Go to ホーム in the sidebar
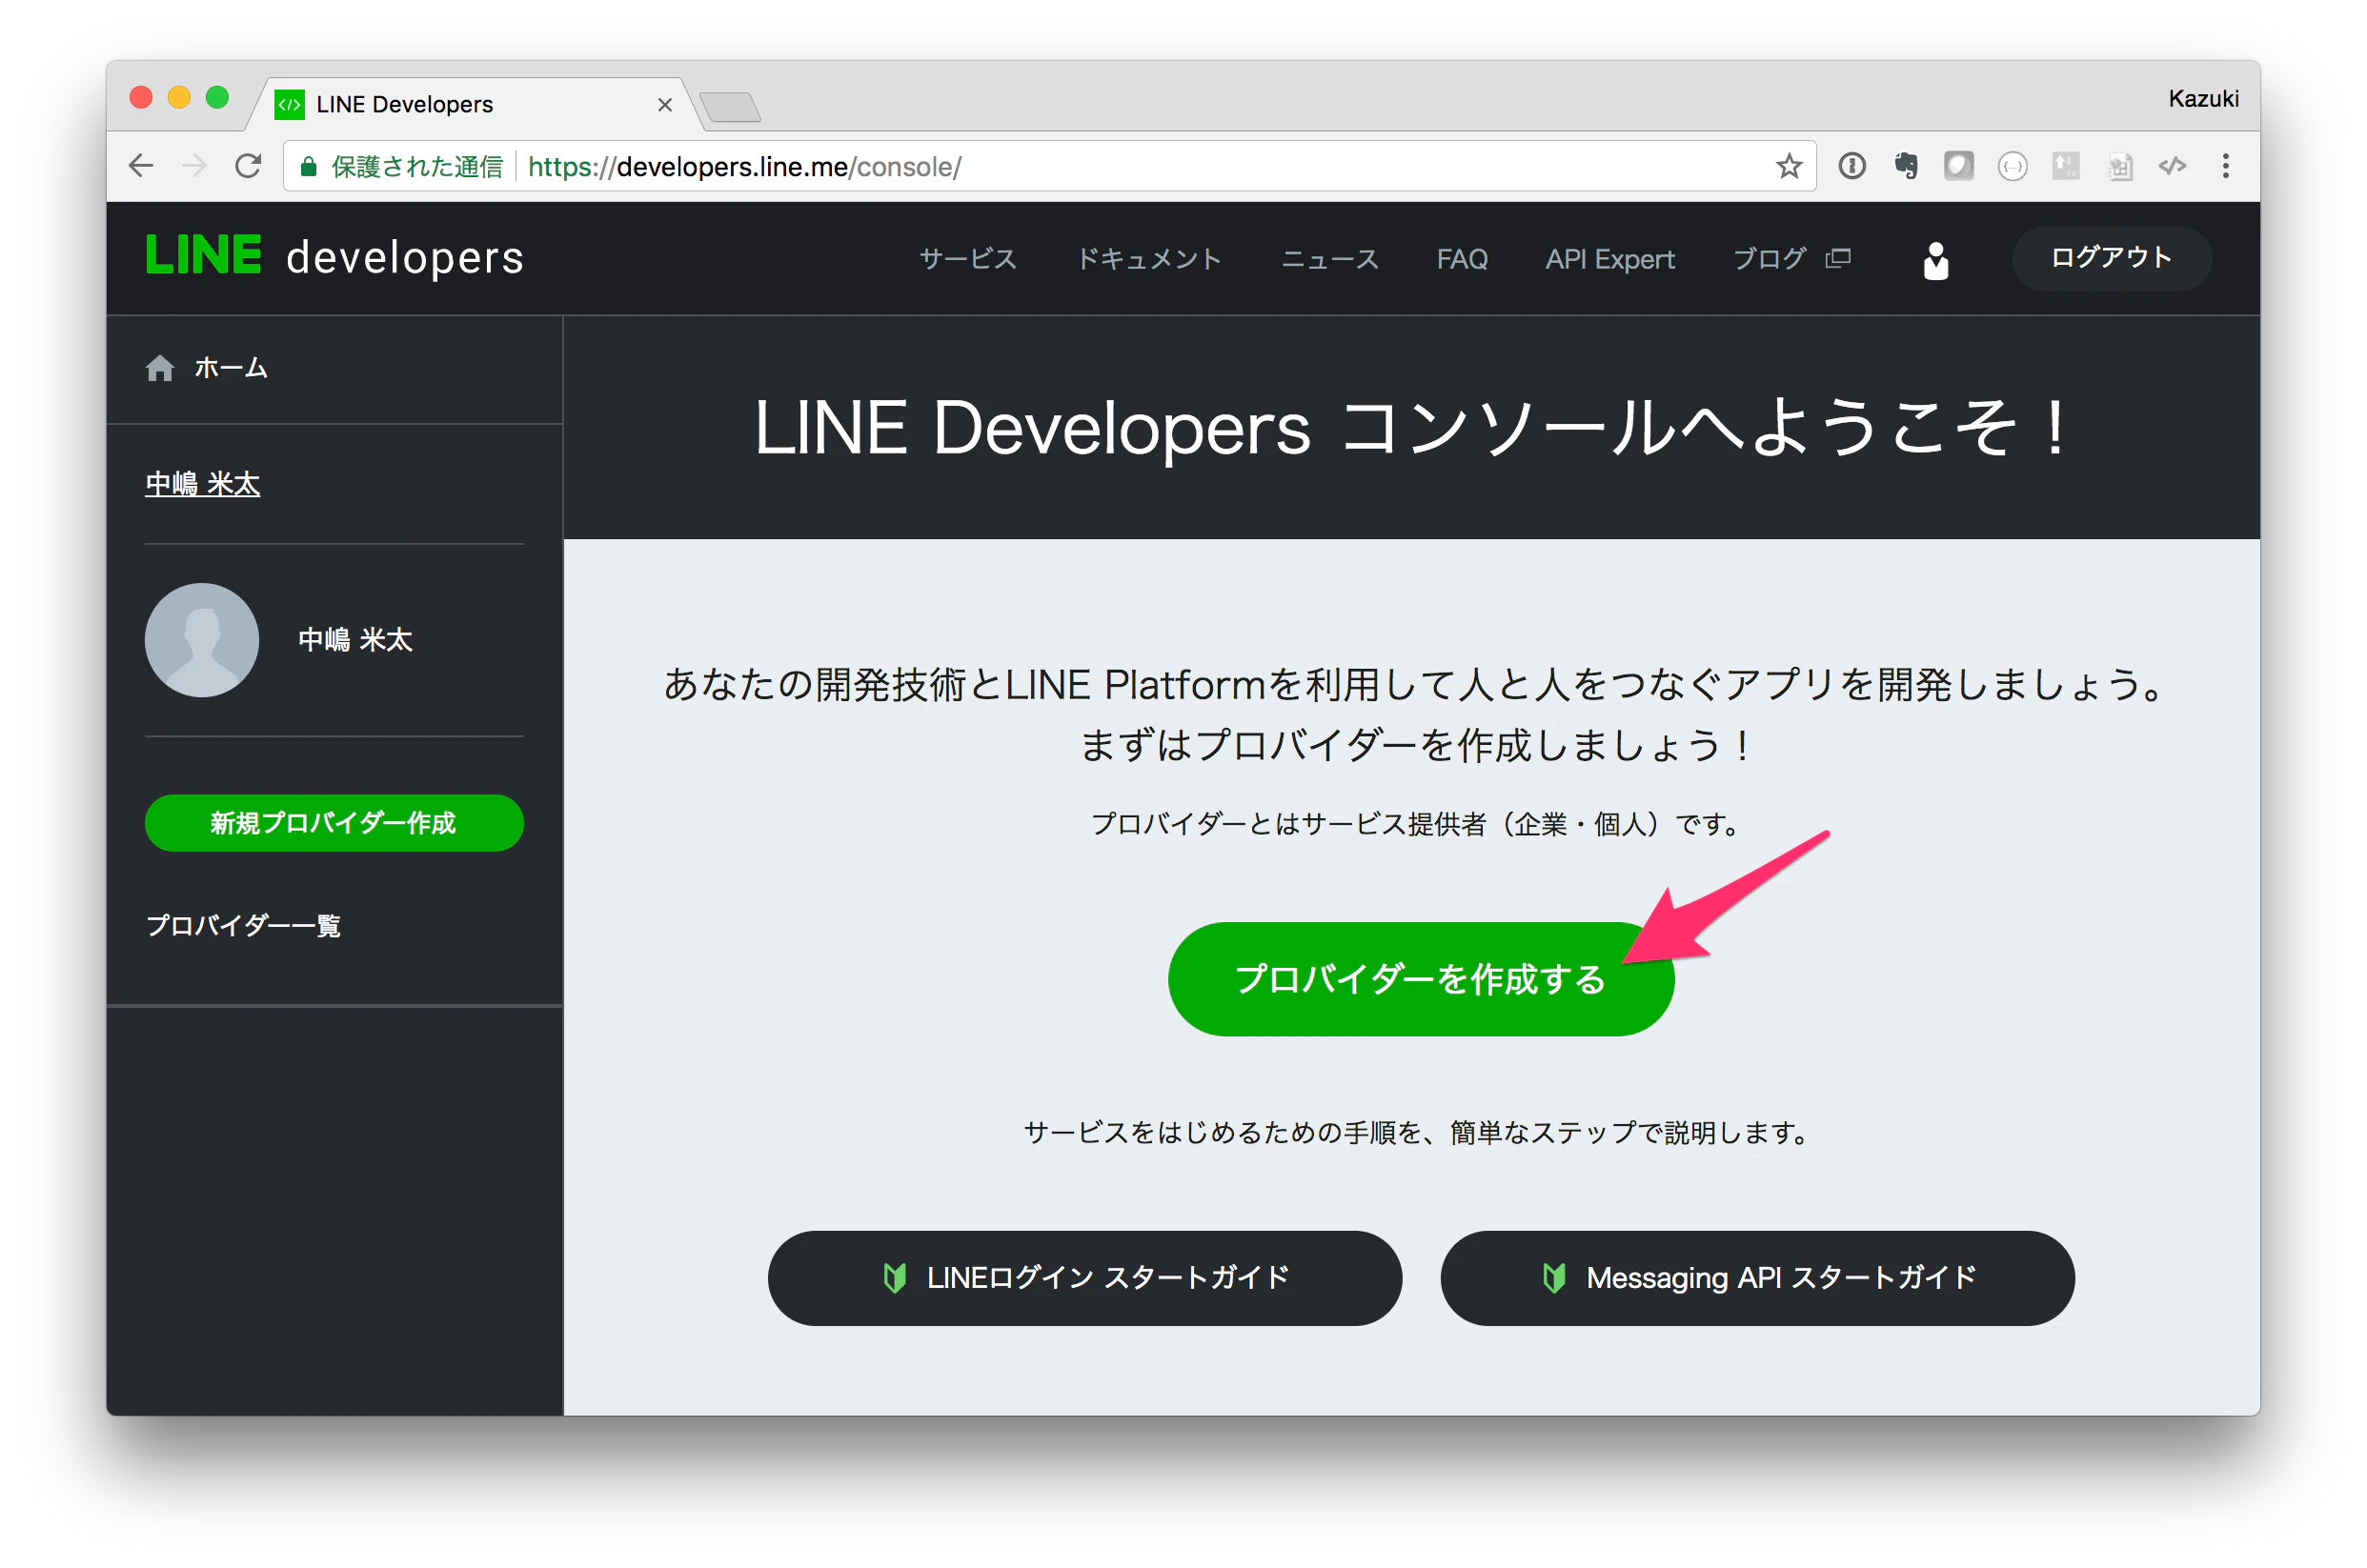The width and height of the screenshot is (2367, 1568). coord(231,368)
